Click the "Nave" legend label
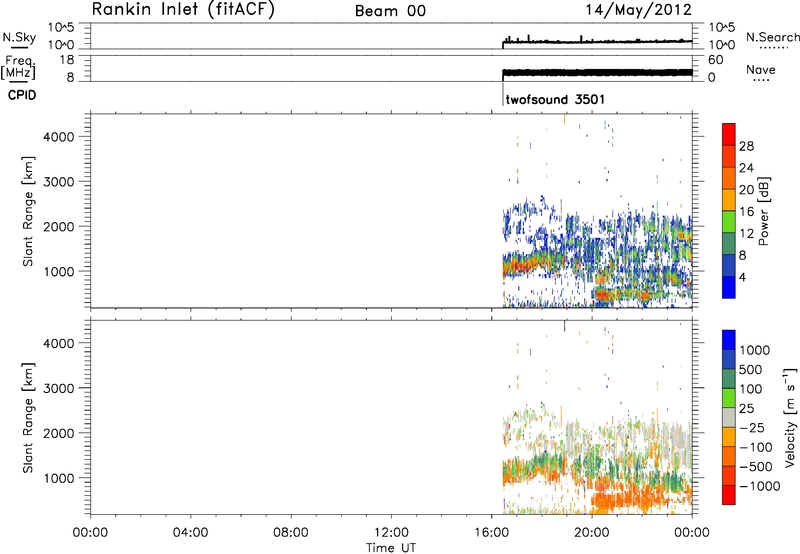 click(761, 69)
